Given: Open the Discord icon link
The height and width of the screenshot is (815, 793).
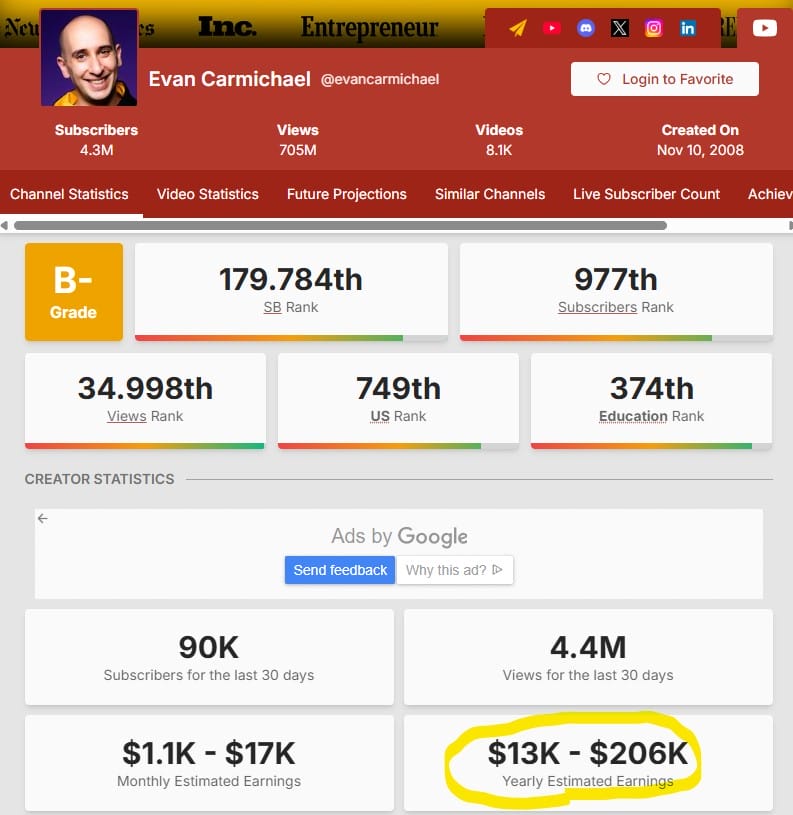Looking at the screenshot, I should click(x=586, y=28).
